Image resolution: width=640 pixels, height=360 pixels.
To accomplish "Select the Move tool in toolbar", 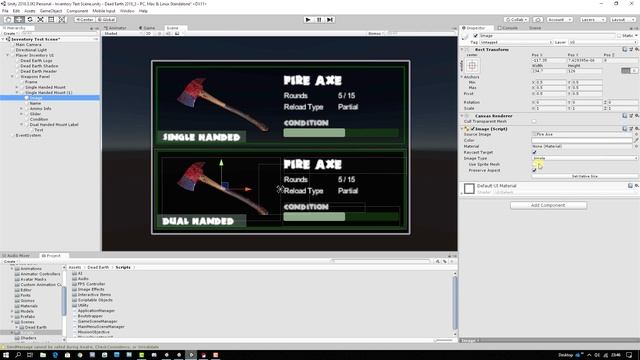I will coord(19,19).
